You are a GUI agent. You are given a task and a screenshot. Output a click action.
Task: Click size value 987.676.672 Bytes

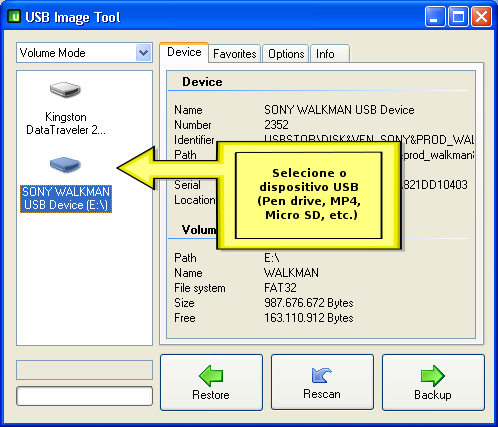308,303
